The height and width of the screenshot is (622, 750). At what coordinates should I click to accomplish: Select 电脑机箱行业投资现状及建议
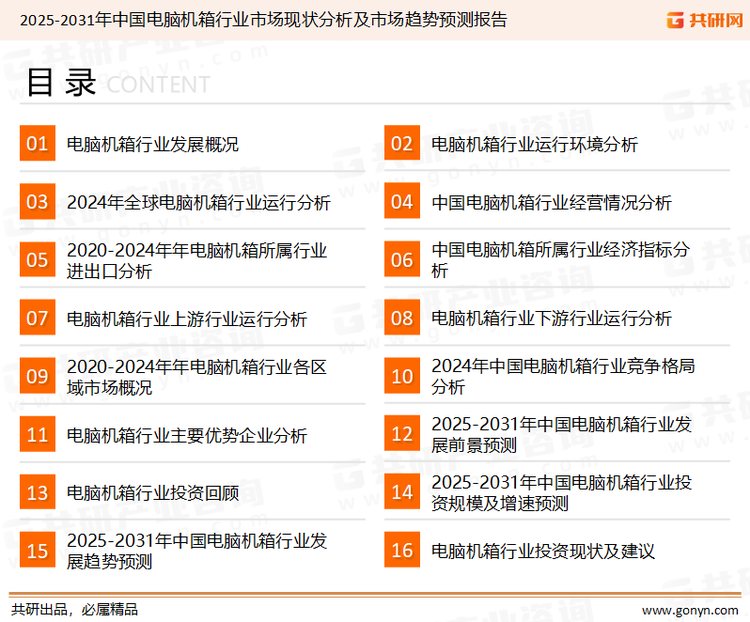[543, 551]
